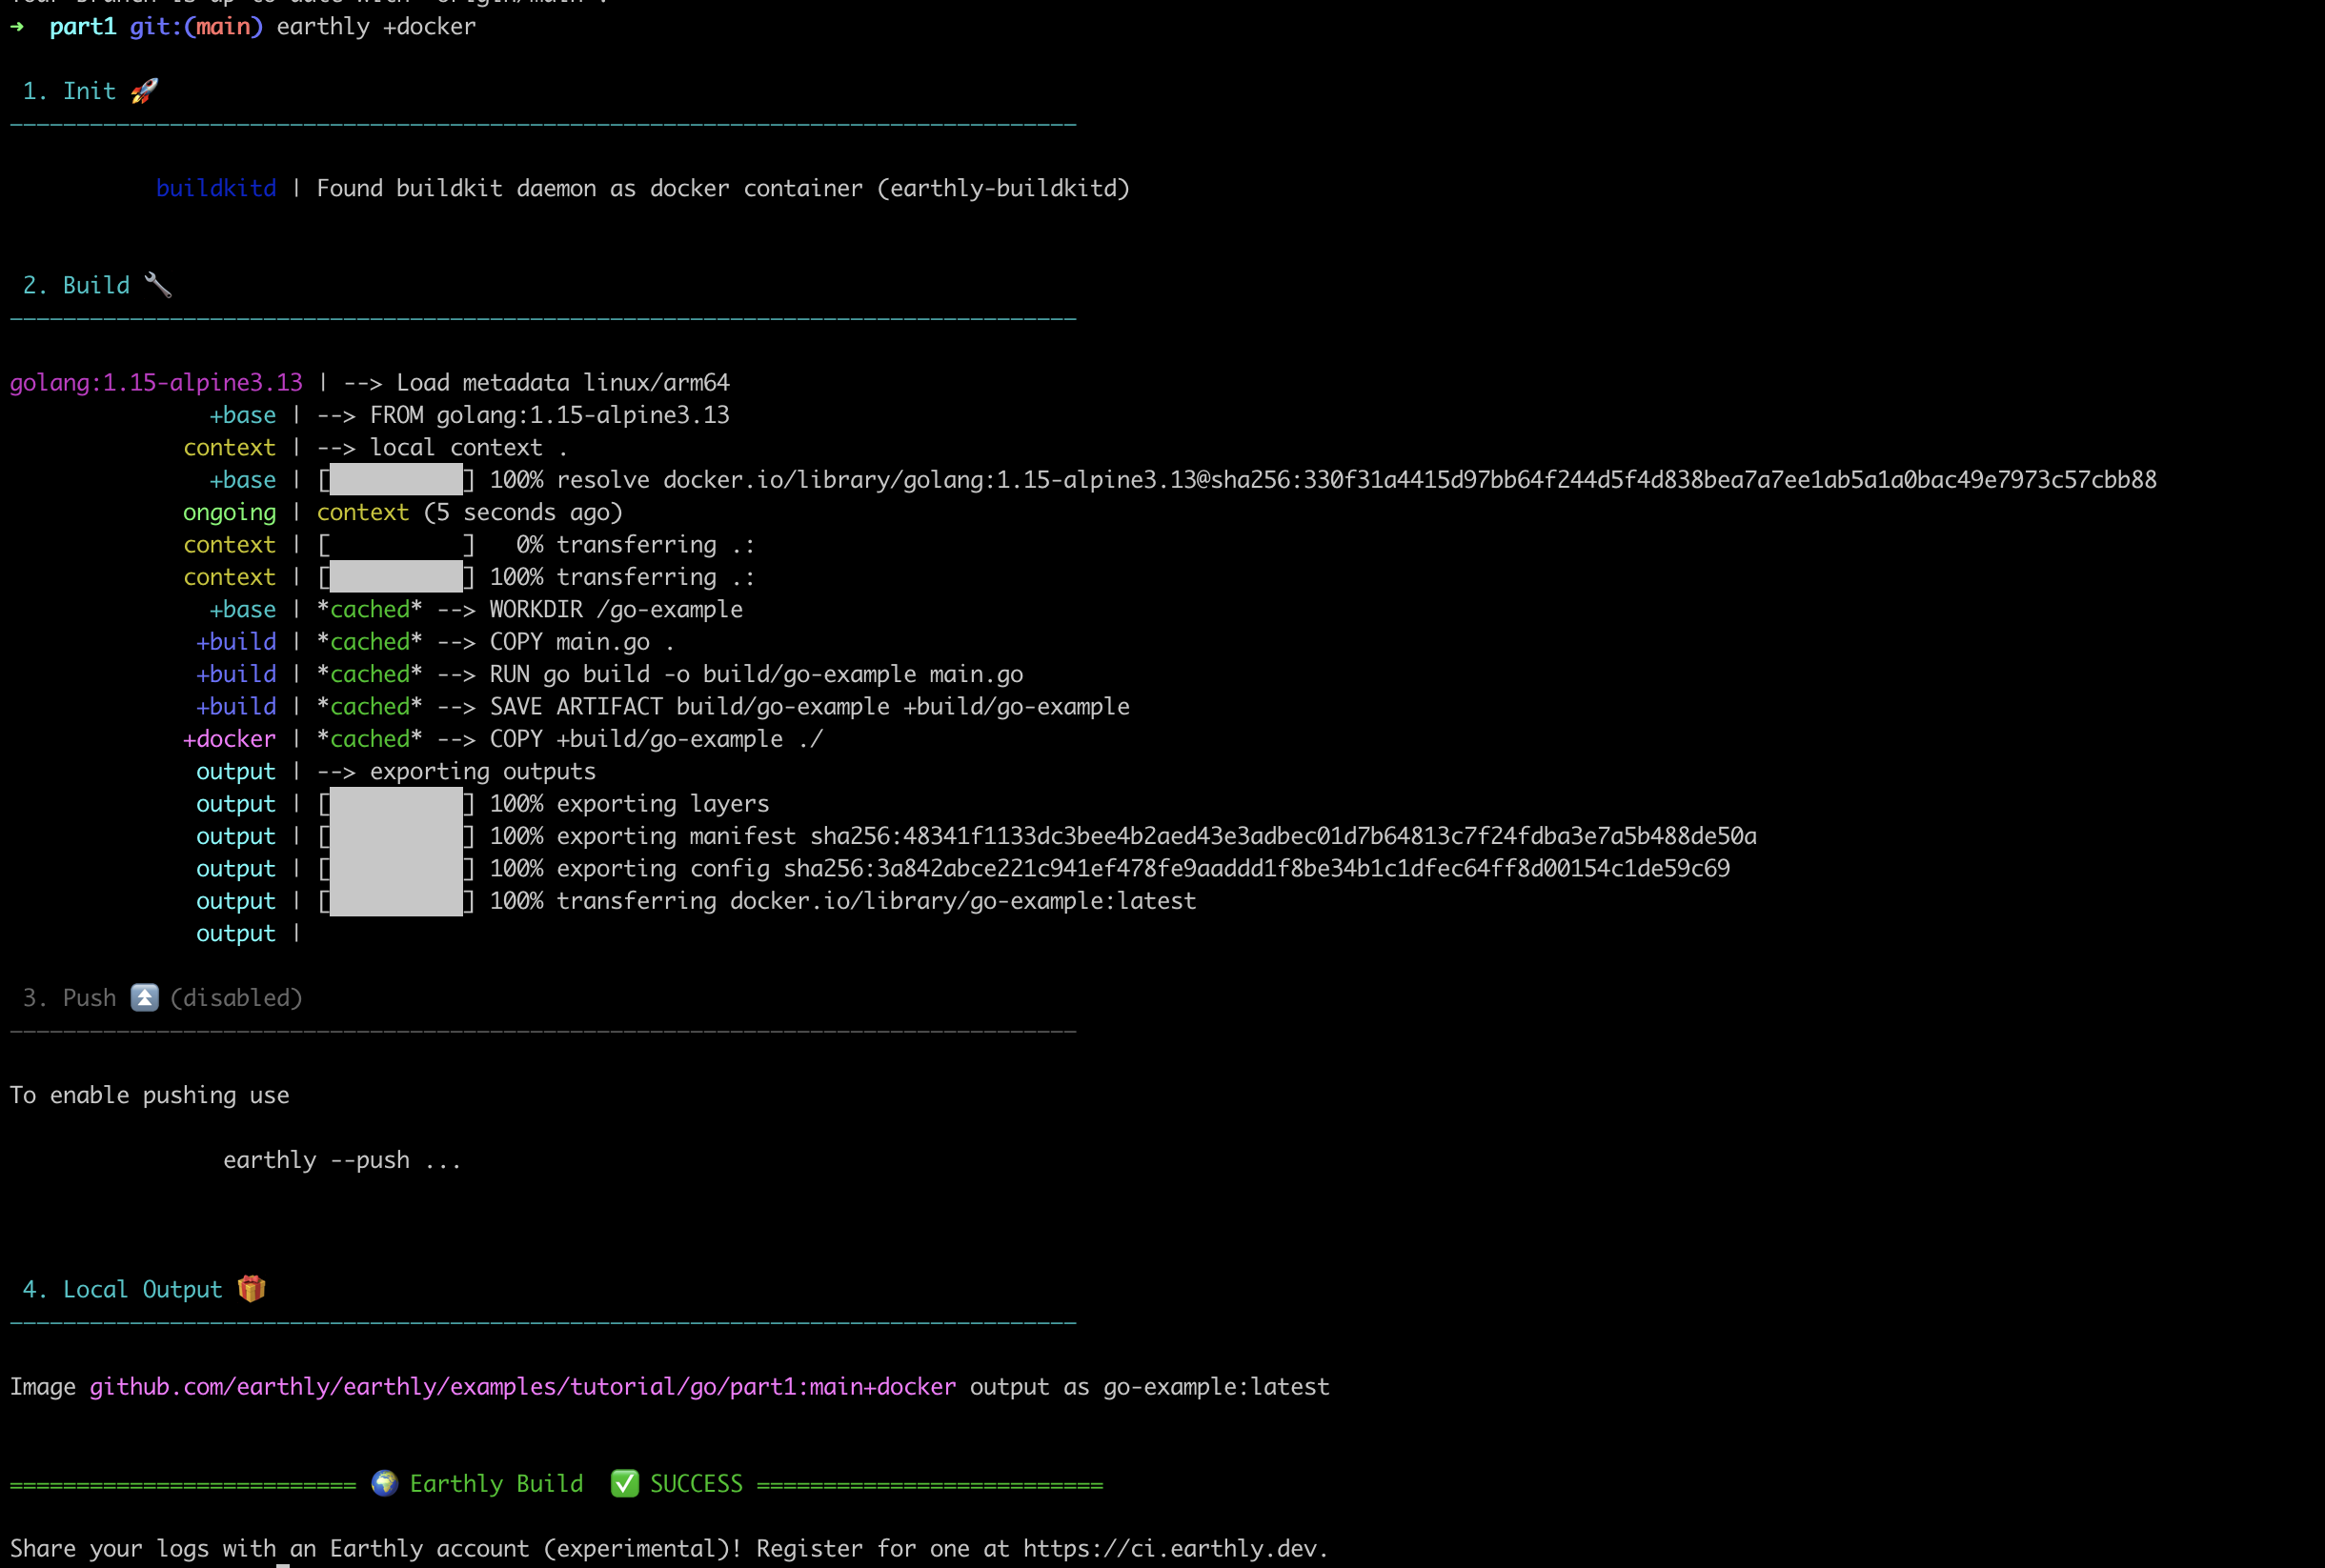The image size is (2325, 1568).
Task: Click the 100% transferring context progress bar
Action: coord(397,577)
